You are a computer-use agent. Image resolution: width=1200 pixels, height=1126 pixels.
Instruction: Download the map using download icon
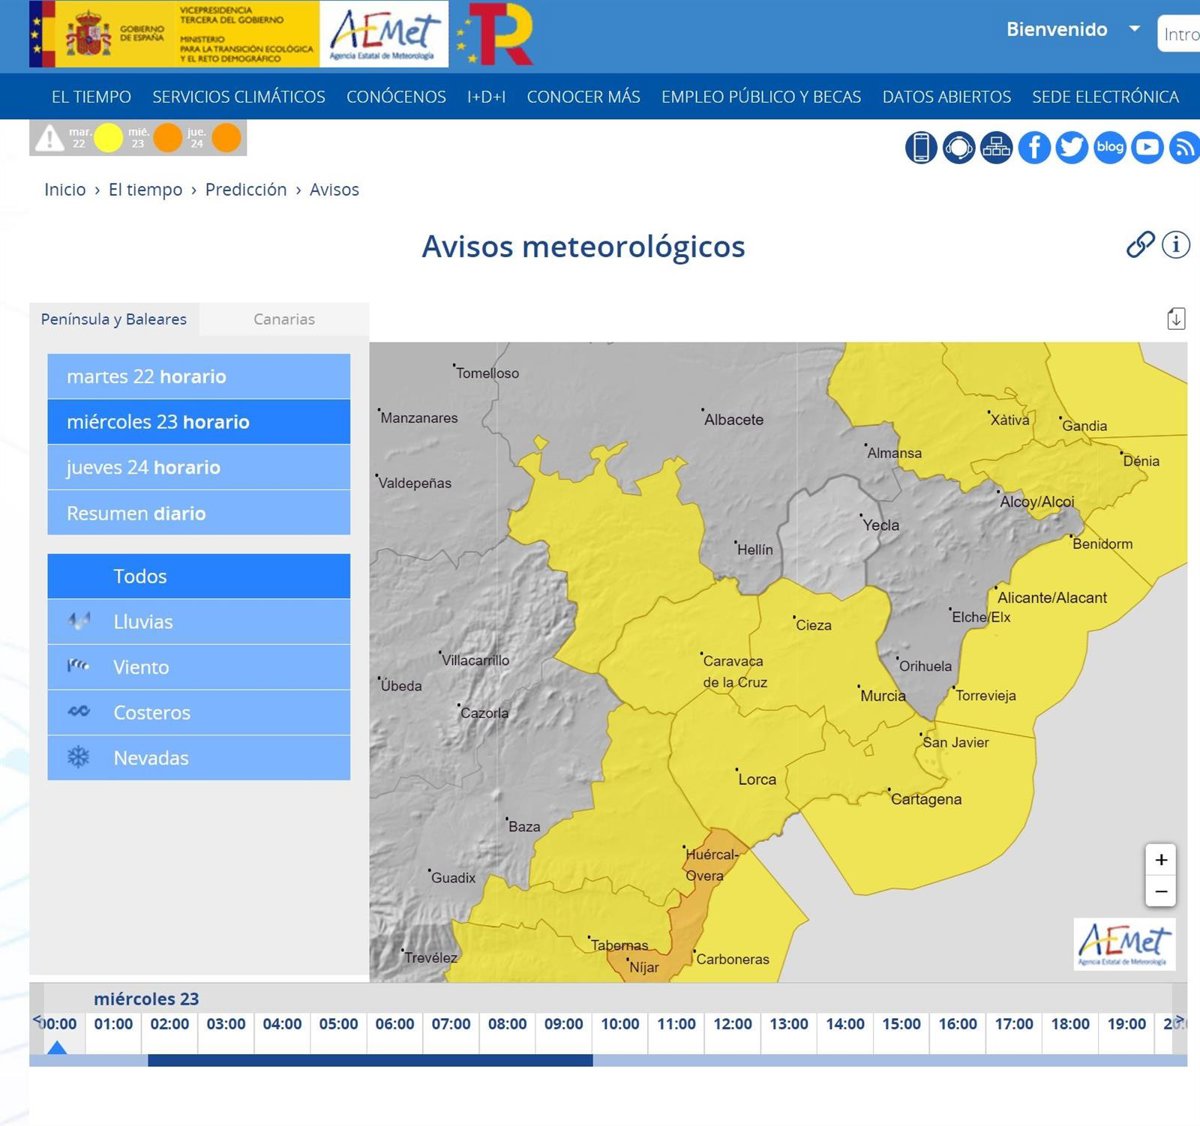tap(1176, 319)
